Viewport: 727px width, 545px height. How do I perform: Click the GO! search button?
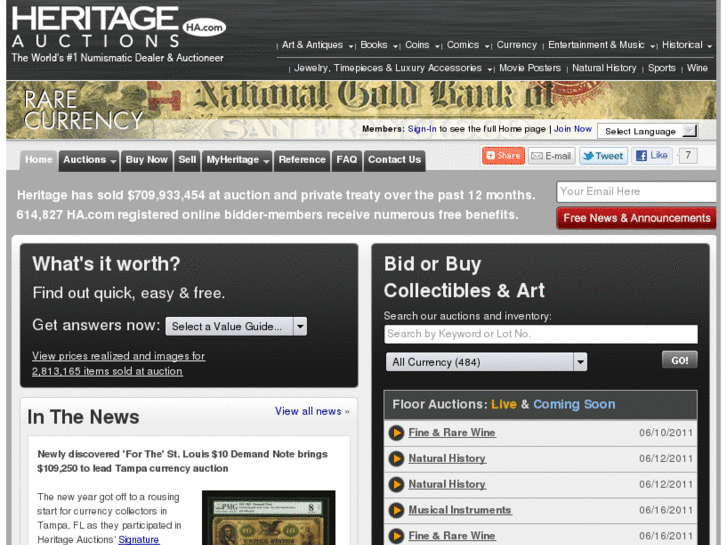[x=680, y=360]
